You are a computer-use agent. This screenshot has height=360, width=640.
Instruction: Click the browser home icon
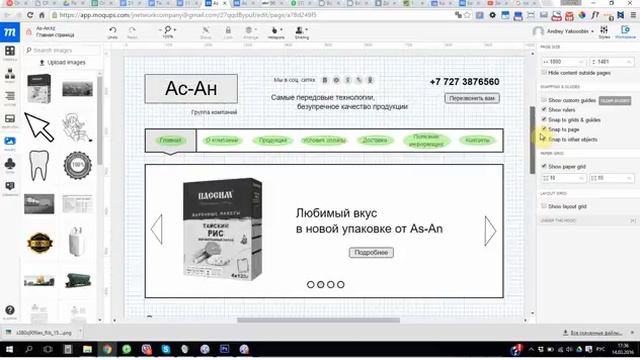42,15
